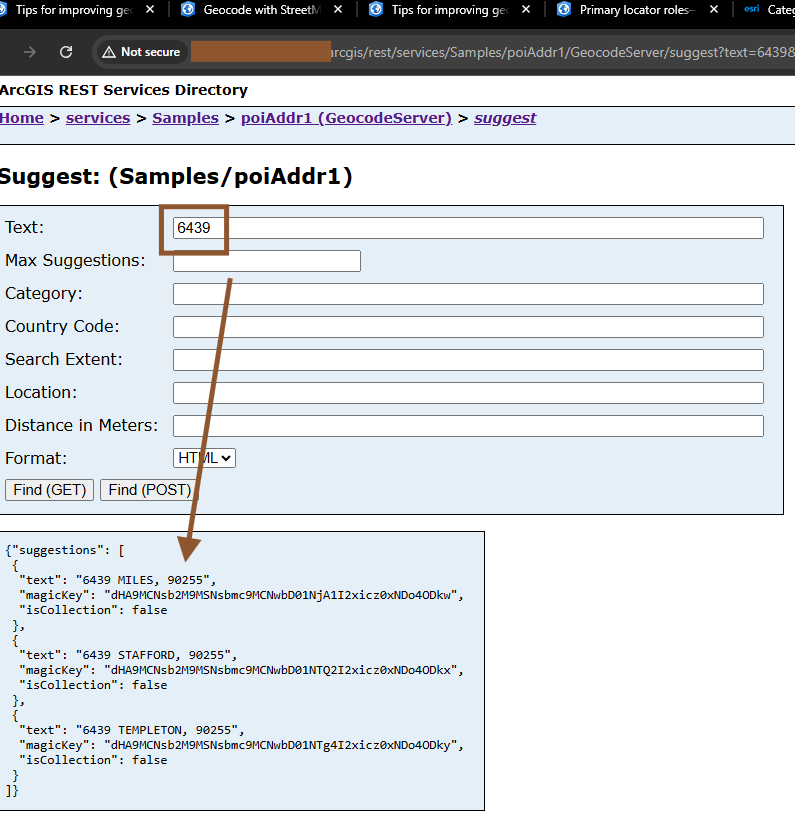
Task: Click the Search Extent input field
Action: pos(468,359)
